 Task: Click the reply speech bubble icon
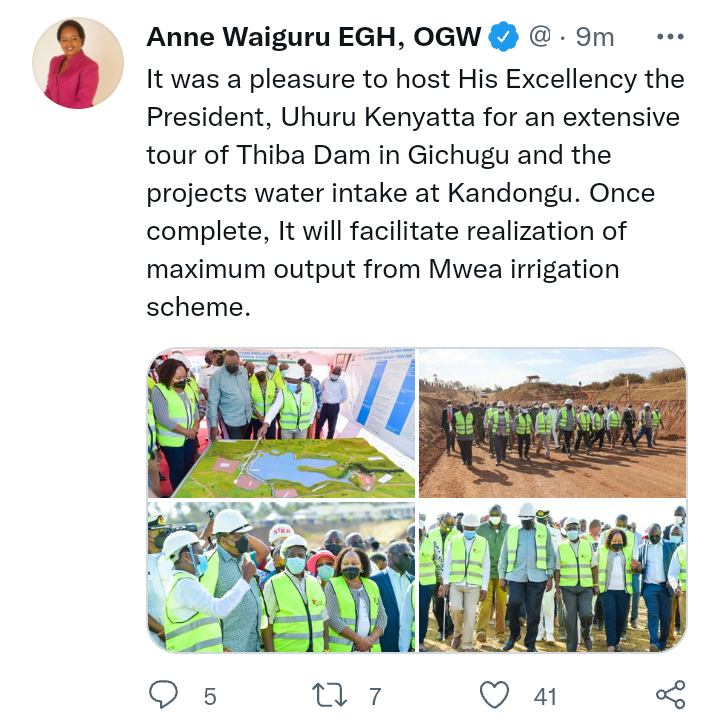pos(163,694)
